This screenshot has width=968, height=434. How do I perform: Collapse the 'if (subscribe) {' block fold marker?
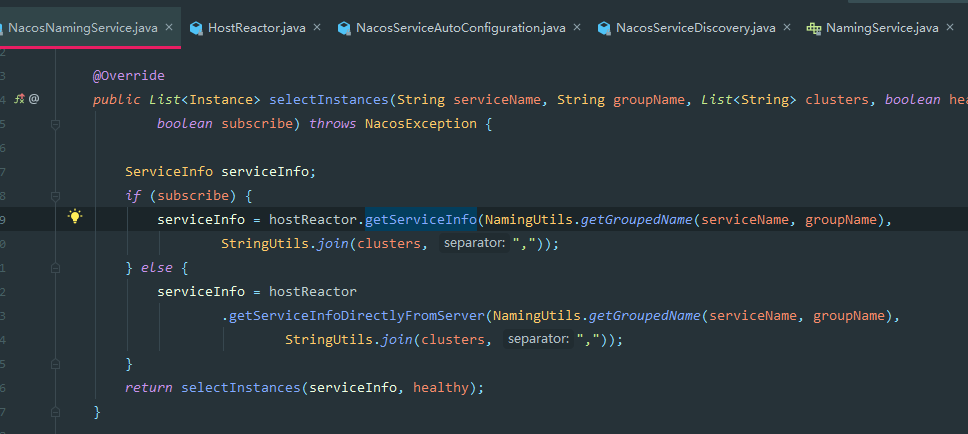pos(56,196)
